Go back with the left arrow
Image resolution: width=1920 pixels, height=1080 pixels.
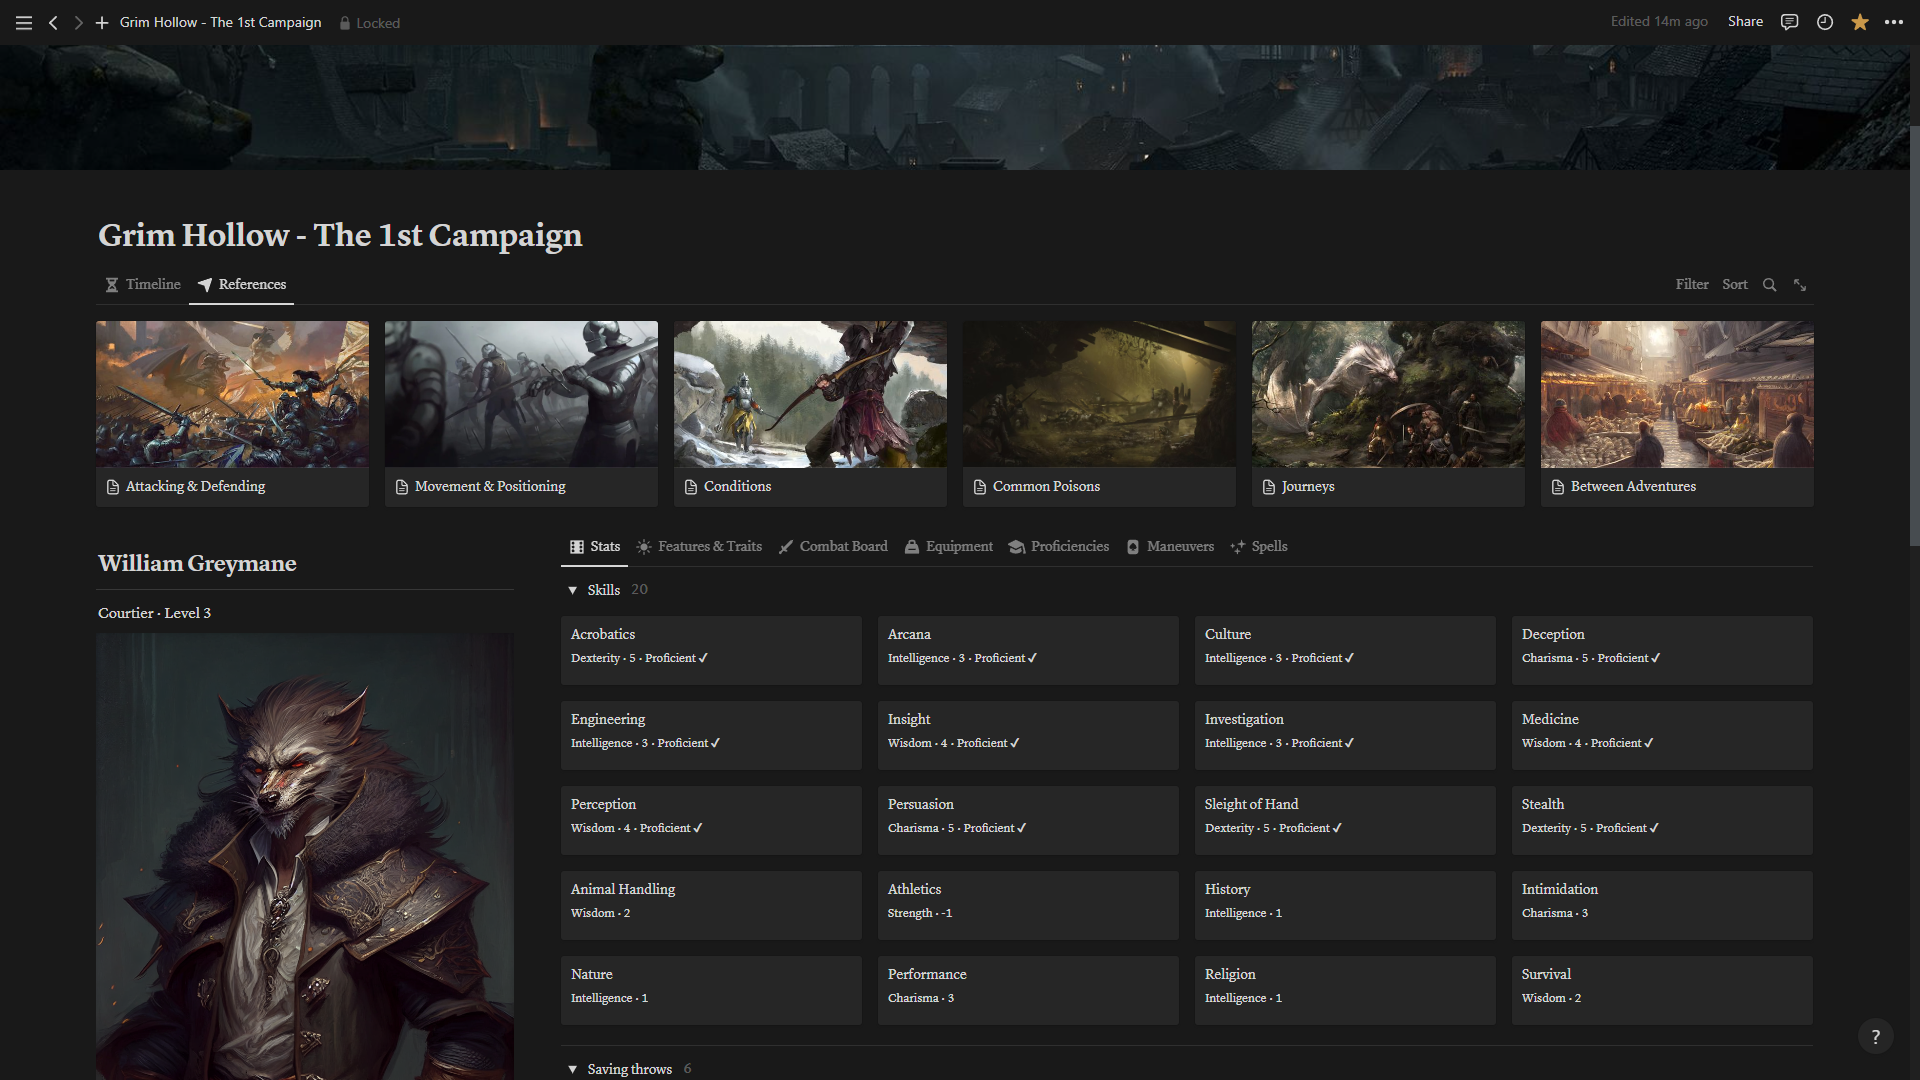pyautogui.click(x=53, y=22)
